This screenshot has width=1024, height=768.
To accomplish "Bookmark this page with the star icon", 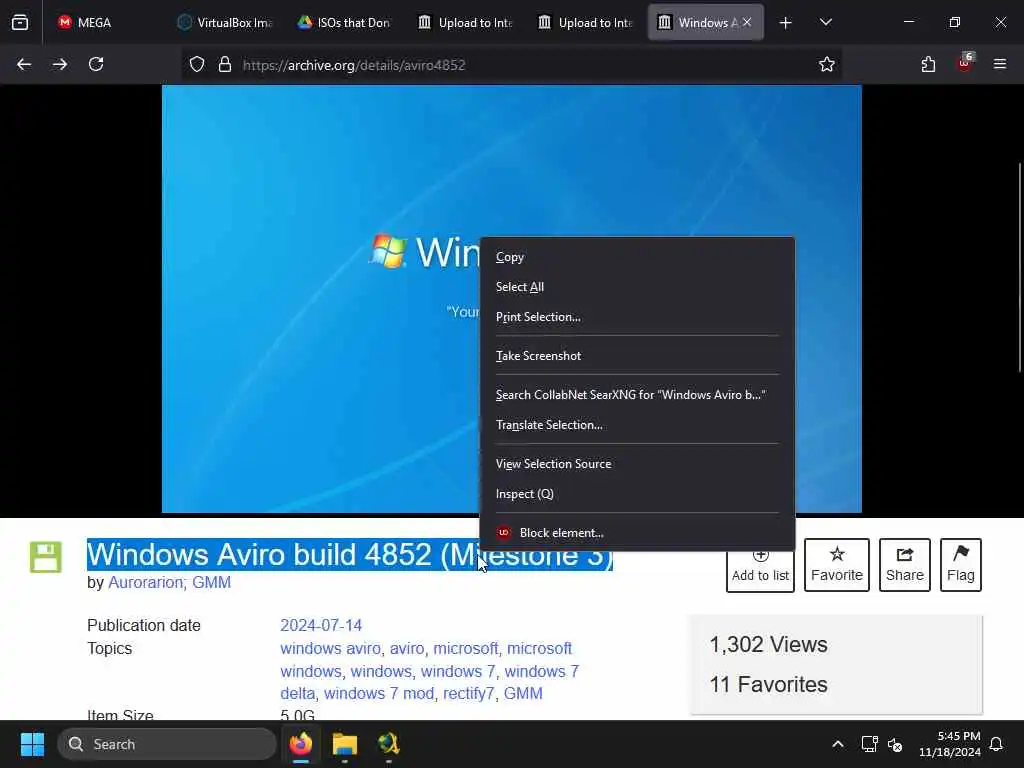I will 827,65.
